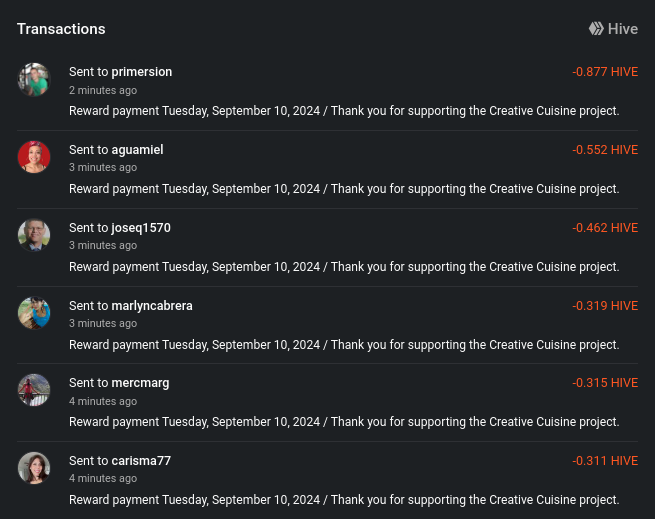655x519 pixels.
Task: Click the Hive logo icon
Action: coord(596,29)
